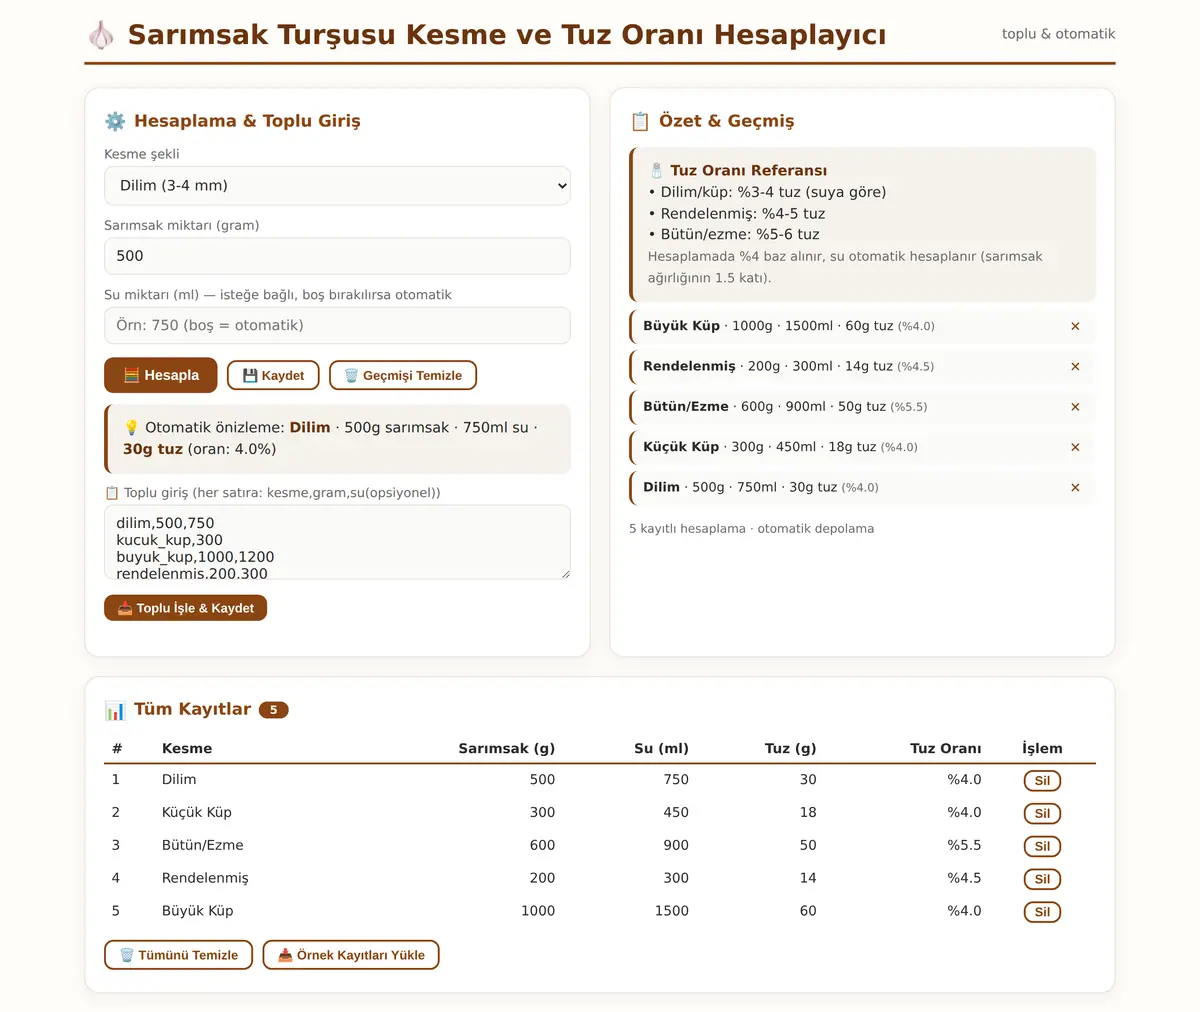Remove the Büyük Küp history entry
This screenshot has height=1012, width=1200.
click(1075, 326)
